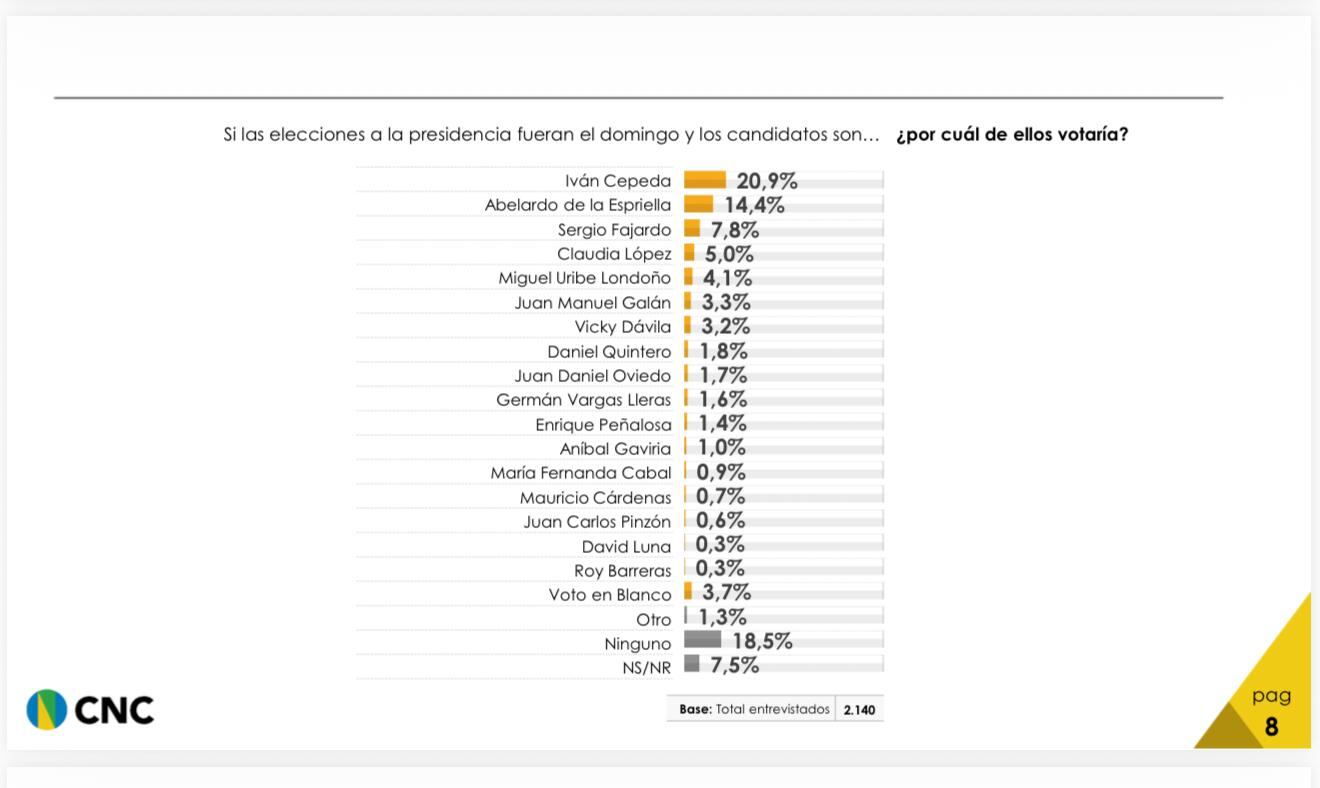Screen dimensions: 1320x788
Task: Click the Voto en Blanco label
Action: (x=610, y=595)
